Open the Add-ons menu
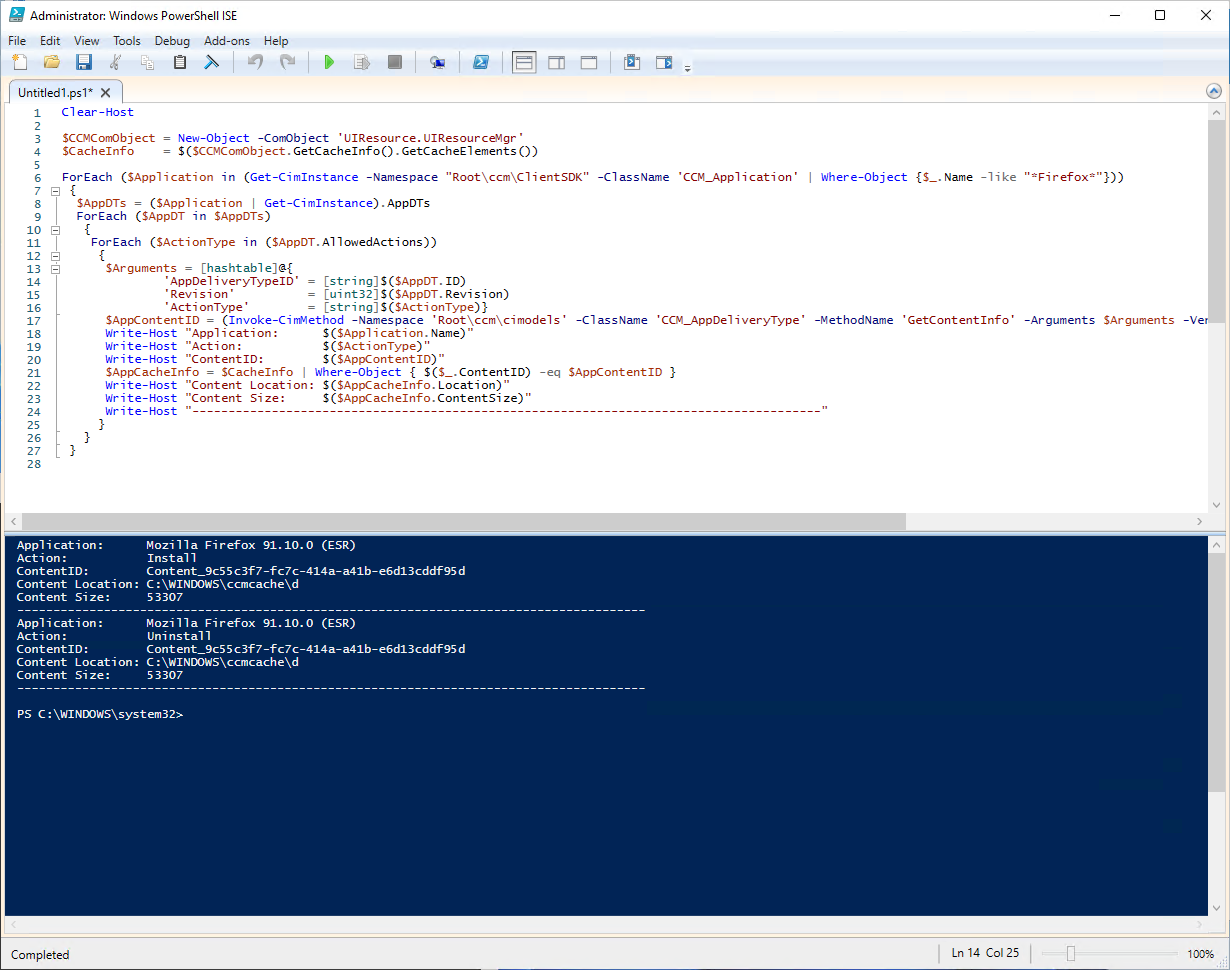1230x970 pixels. coord(225,41)
